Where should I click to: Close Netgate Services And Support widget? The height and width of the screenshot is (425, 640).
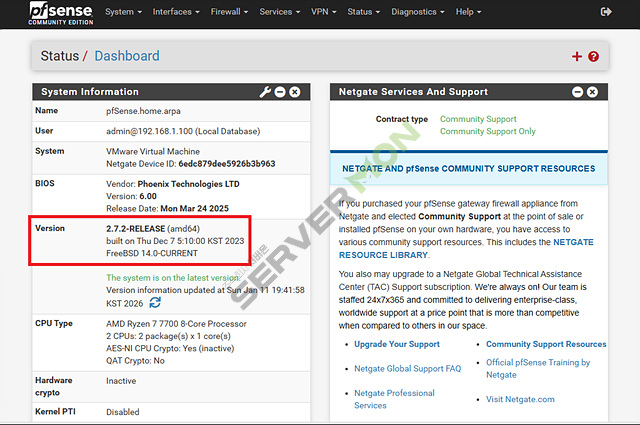[592, 92]
